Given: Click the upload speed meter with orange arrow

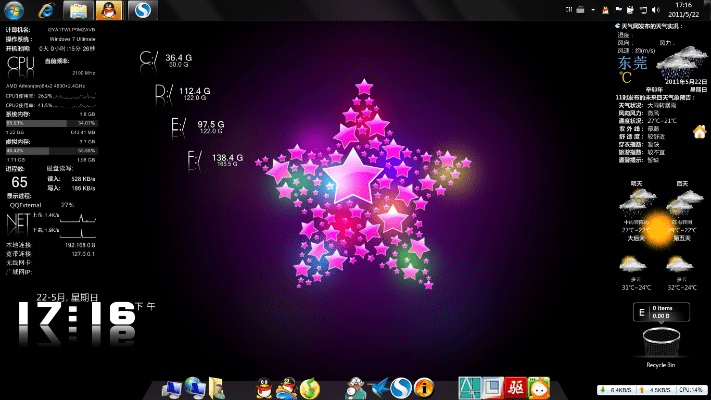Looking at the screenshot, I should coord(657,390).
